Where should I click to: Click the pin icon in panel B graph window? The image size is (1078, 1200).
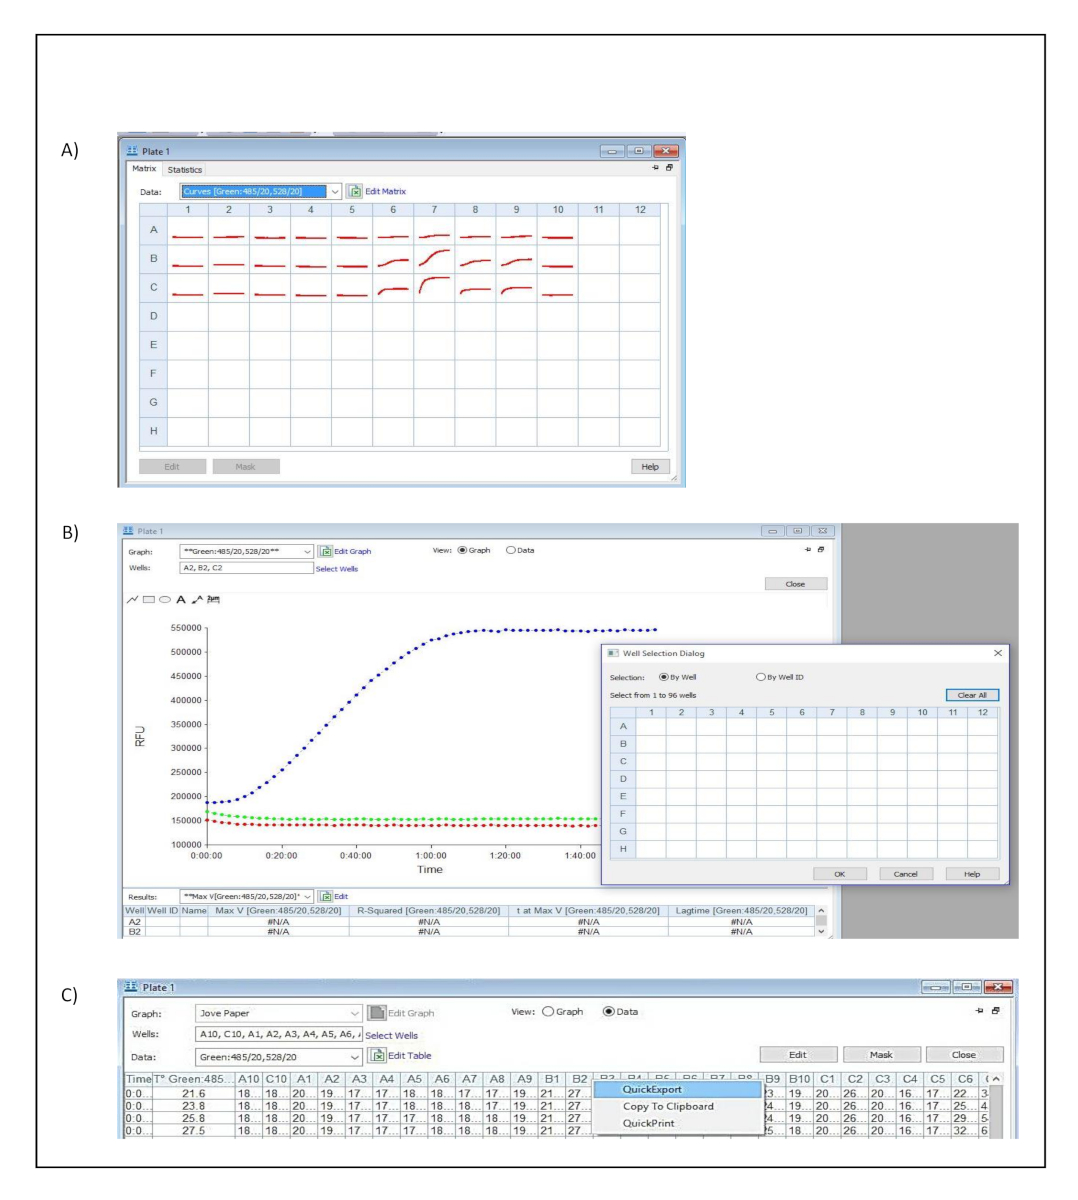[808, 549]
